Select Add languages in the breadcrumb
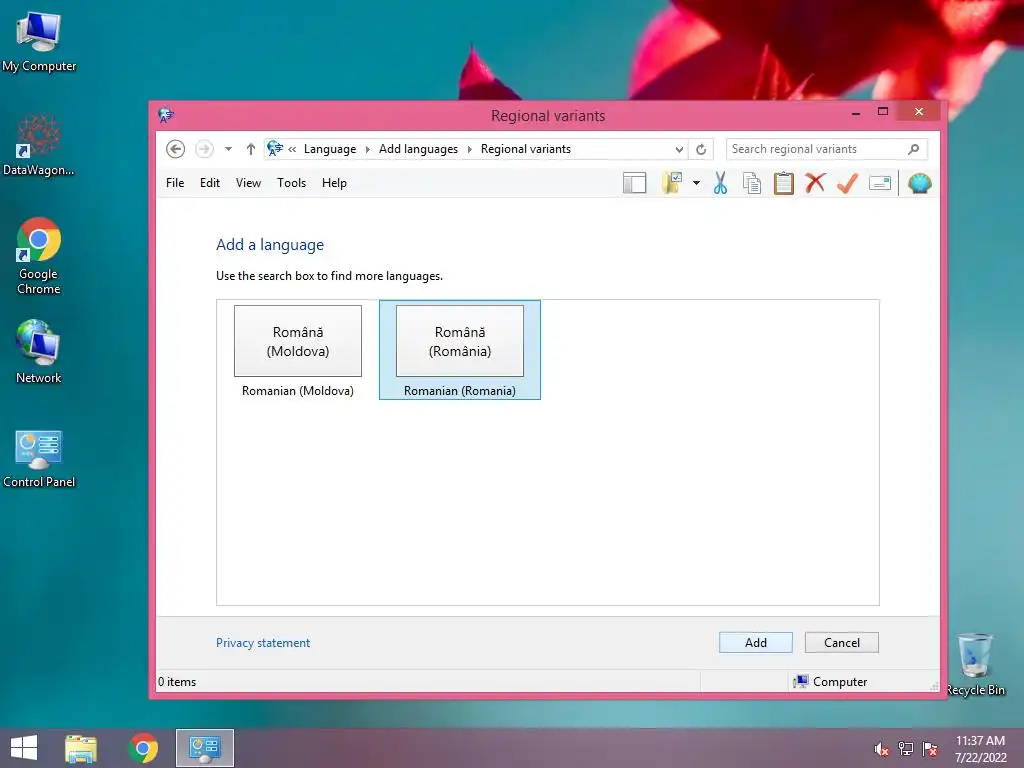Image resolution: width=1024 pixels, height=768 pixels. [419, 149]
